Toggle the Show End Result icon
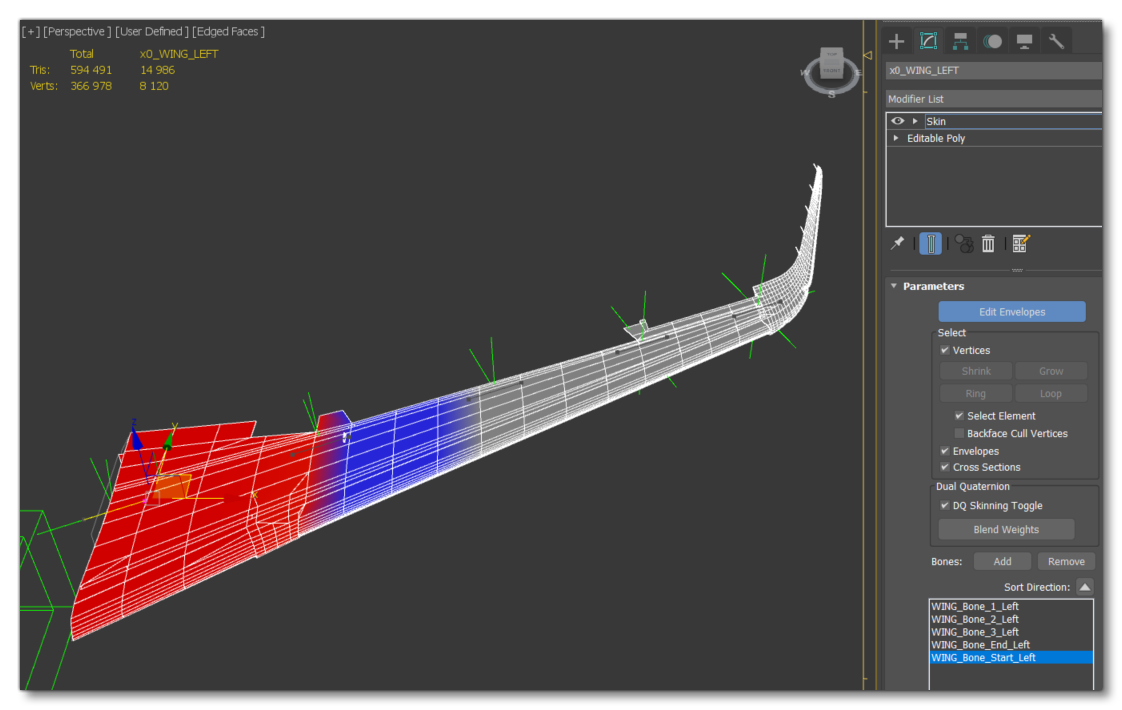This screenshot has width=1122, height=710. 930,243
